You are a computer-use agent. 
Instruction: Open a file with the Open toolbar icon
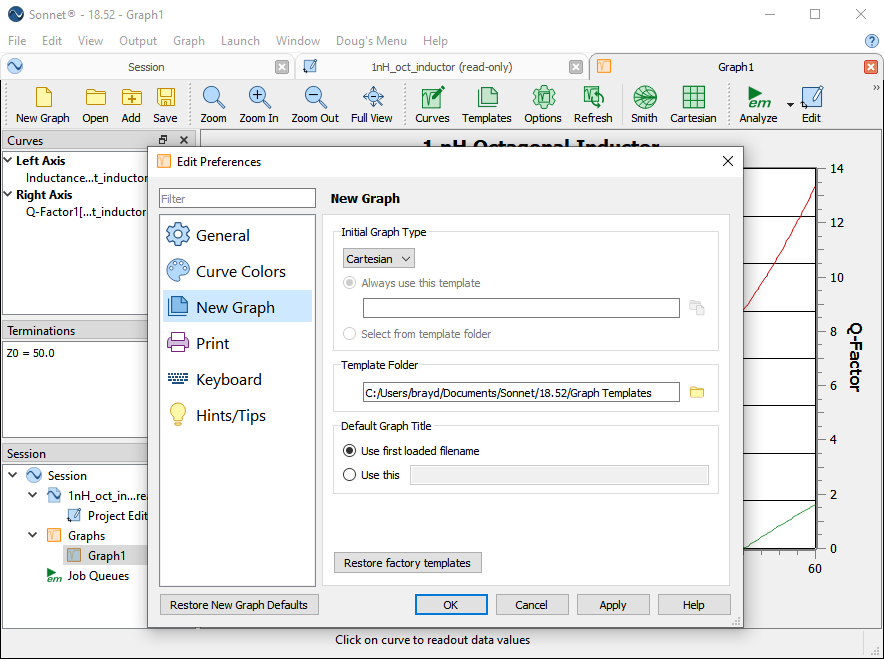point(95,105)
